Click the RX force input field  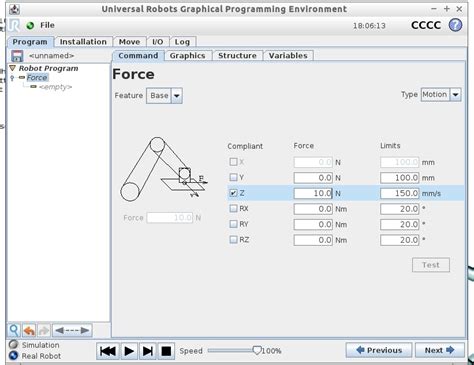point(313,209)
